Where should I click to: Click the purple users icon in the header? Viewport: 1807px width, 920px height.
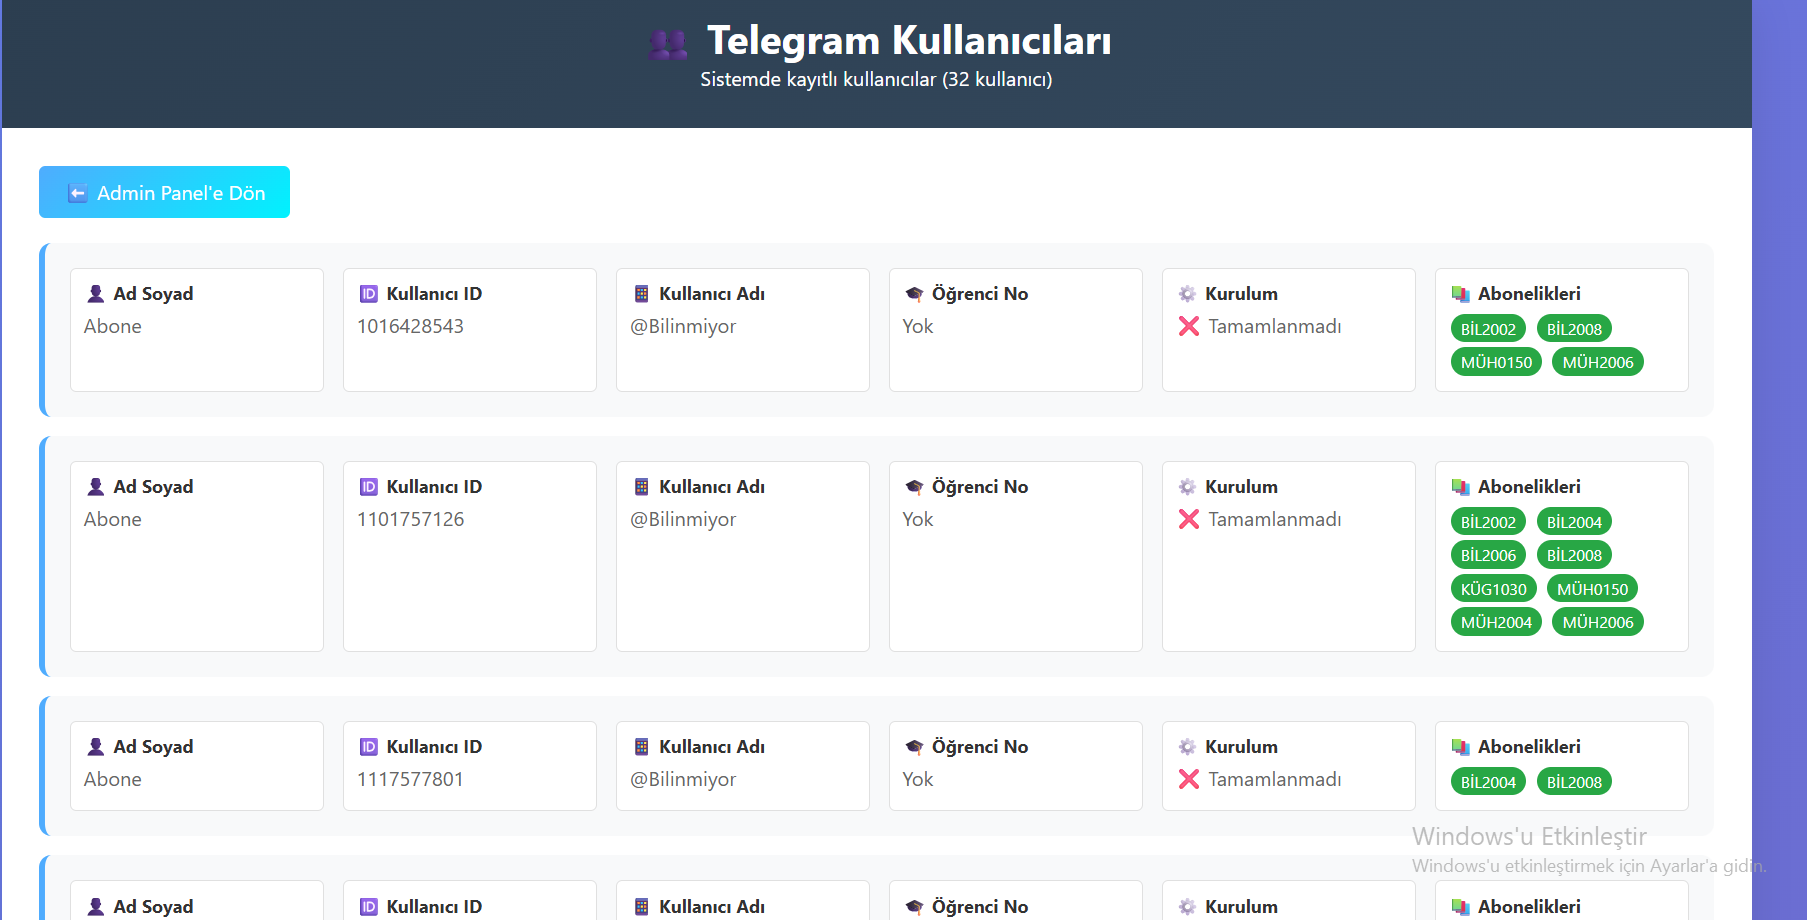pyautogui.click(x=668, y=42)
